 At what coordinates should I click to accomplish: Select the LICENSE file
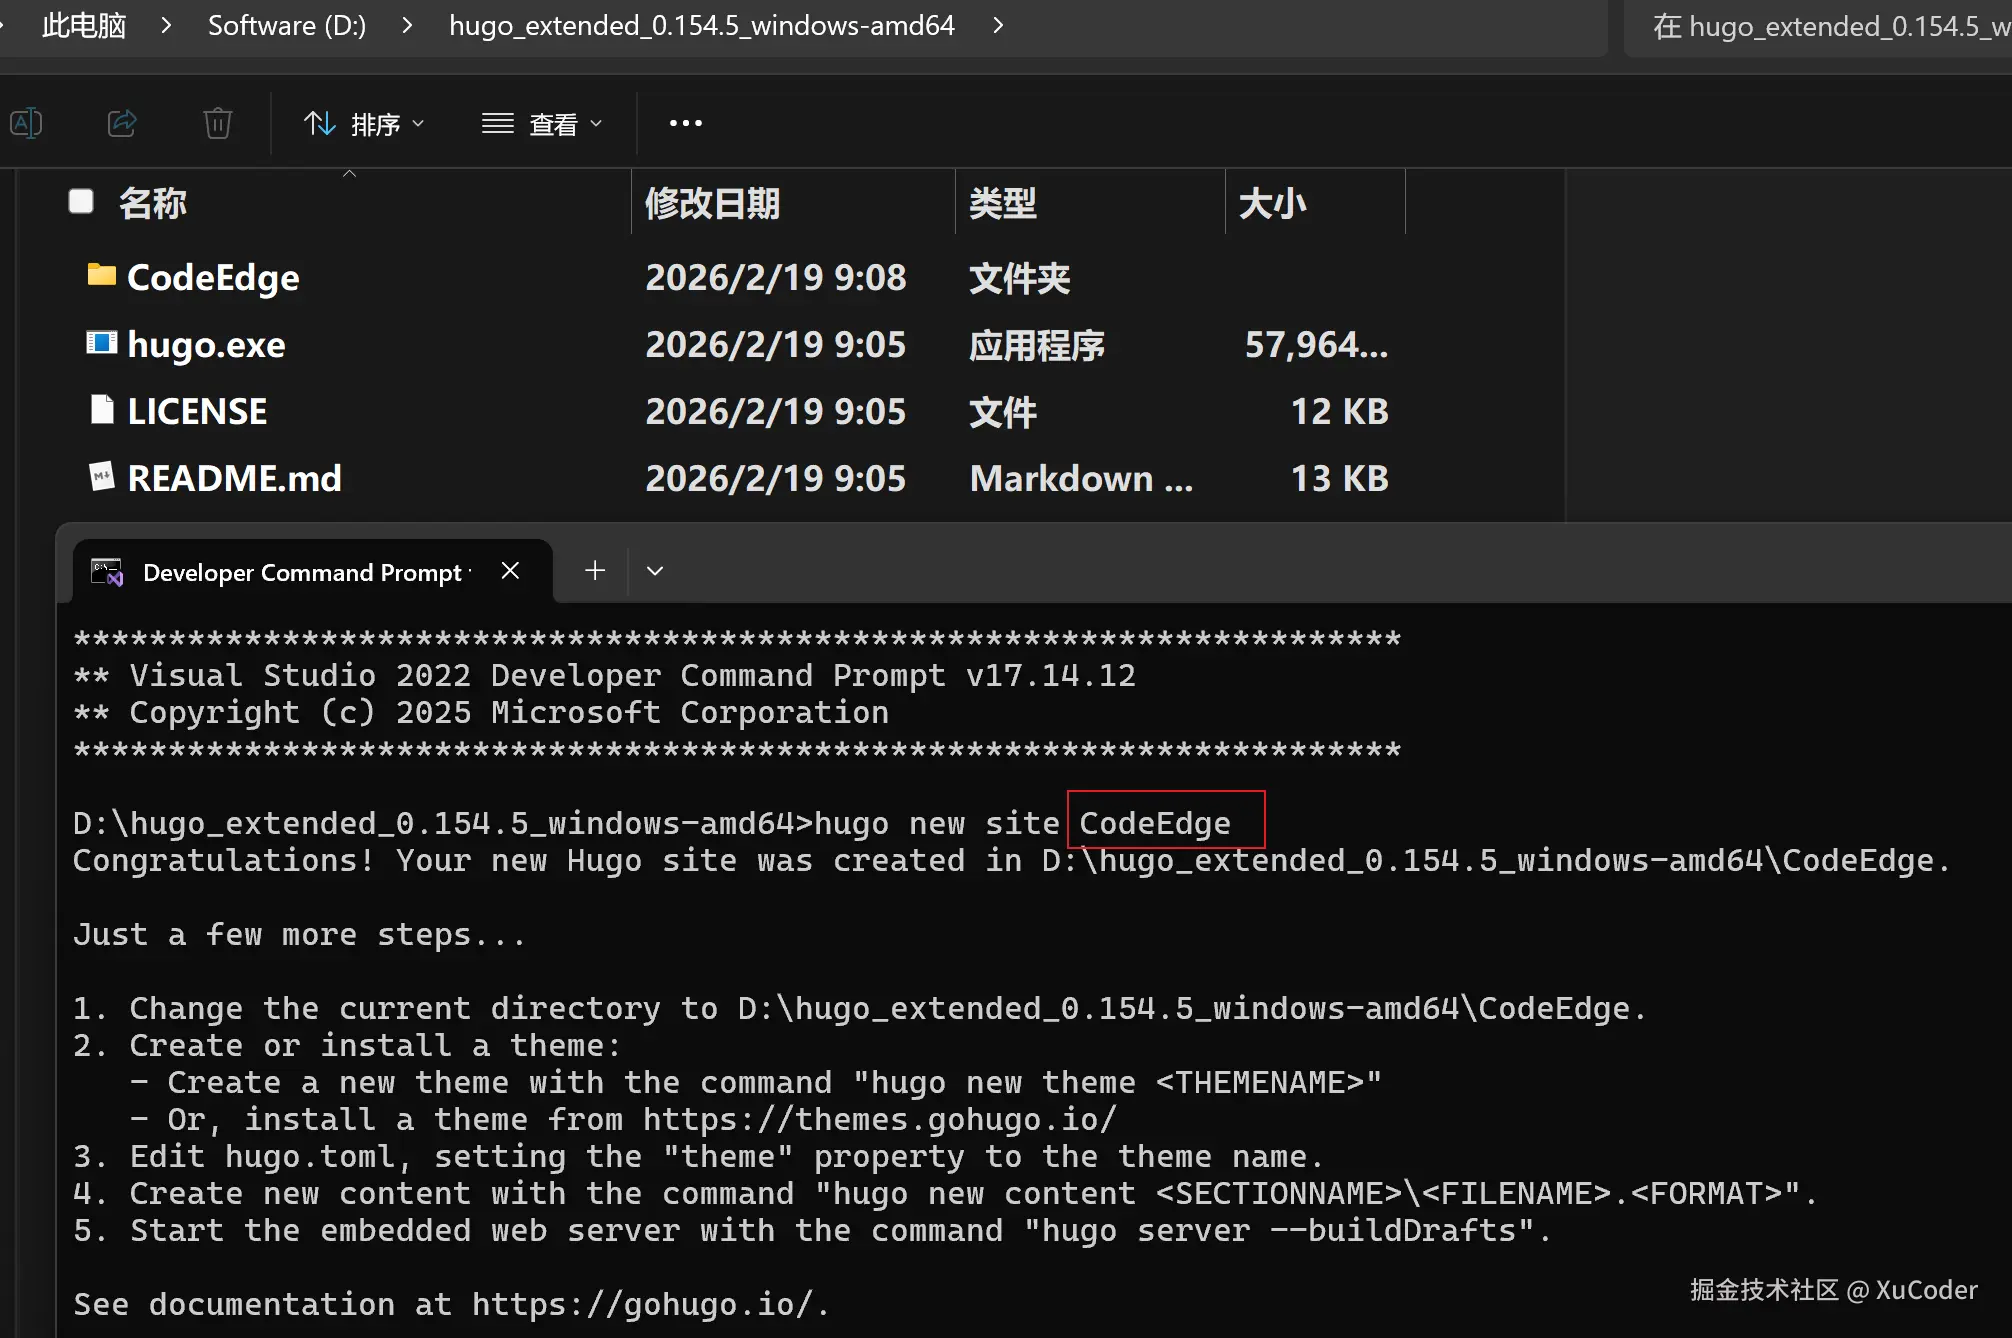pyautogui.click(x=197, y=412)
